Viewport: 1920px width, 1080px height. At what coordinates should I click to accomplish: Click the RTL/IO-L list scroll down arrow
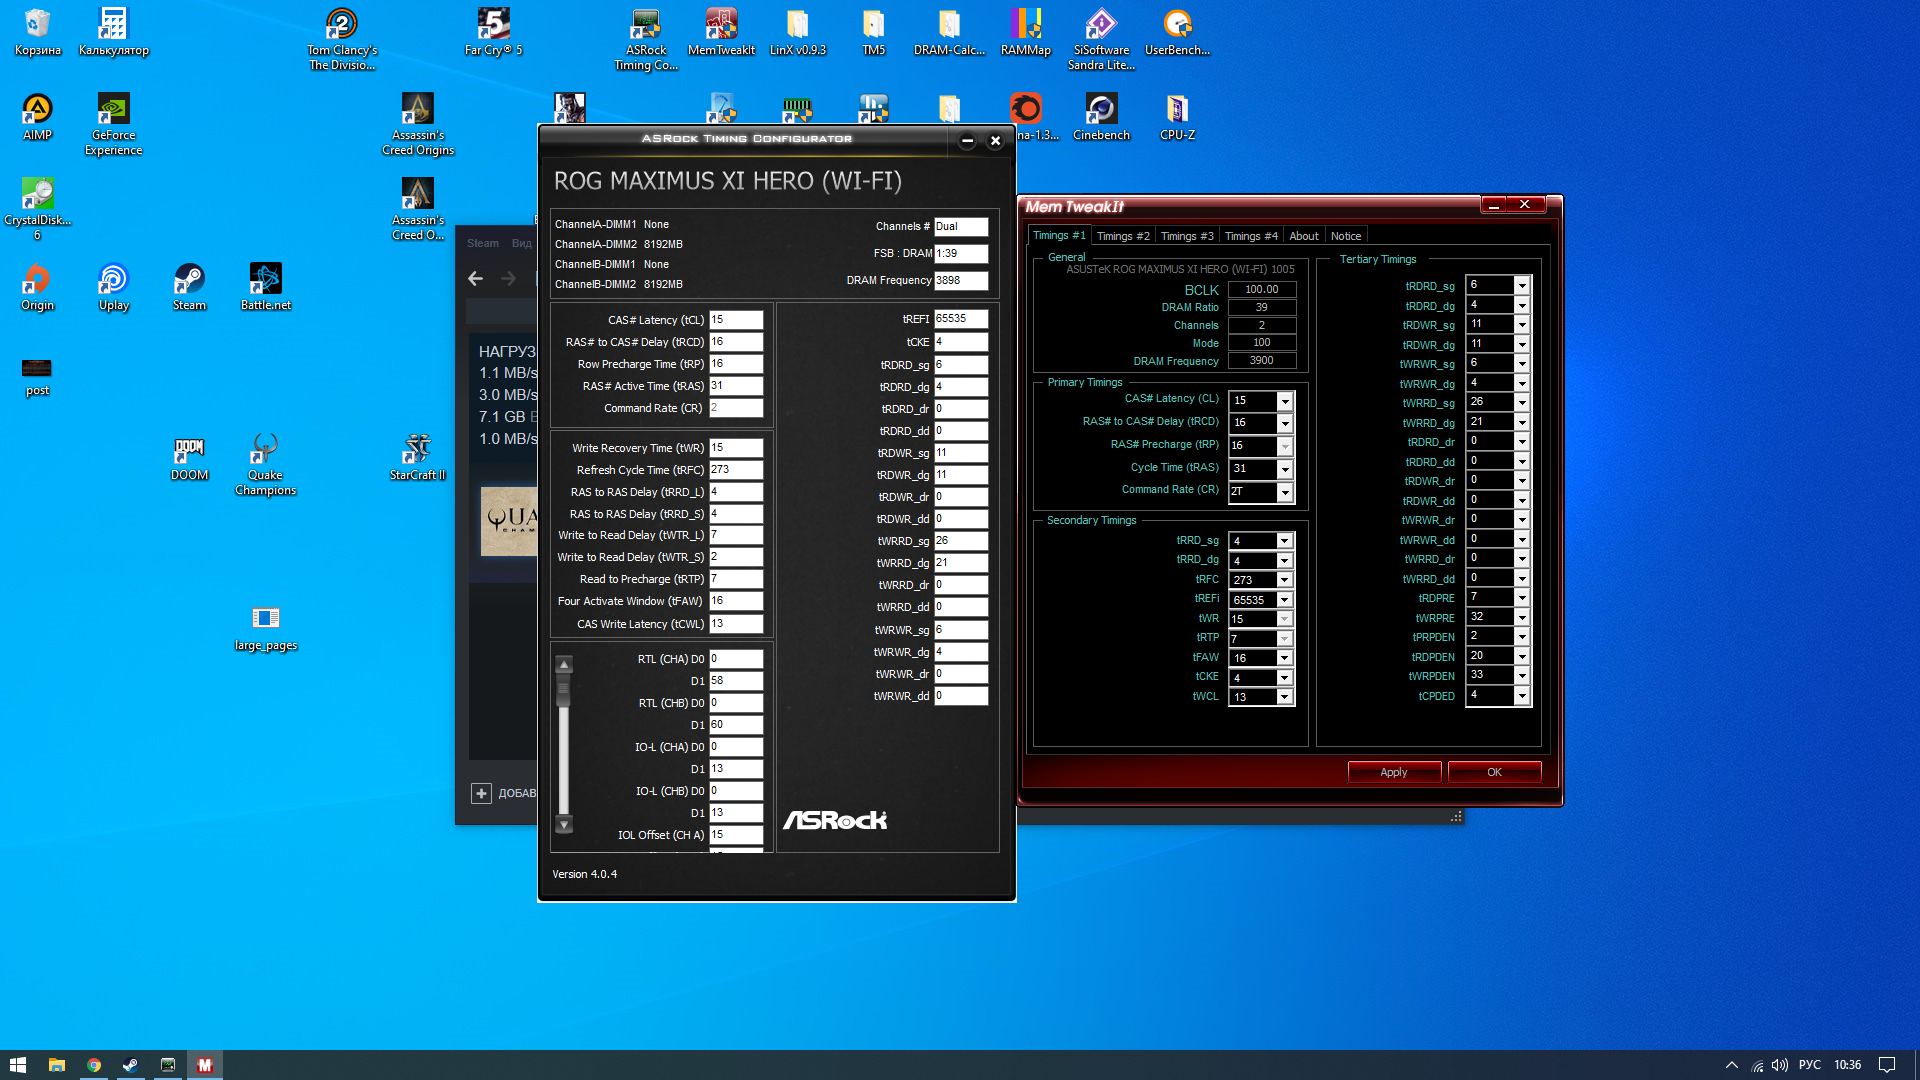coord(564,825)
